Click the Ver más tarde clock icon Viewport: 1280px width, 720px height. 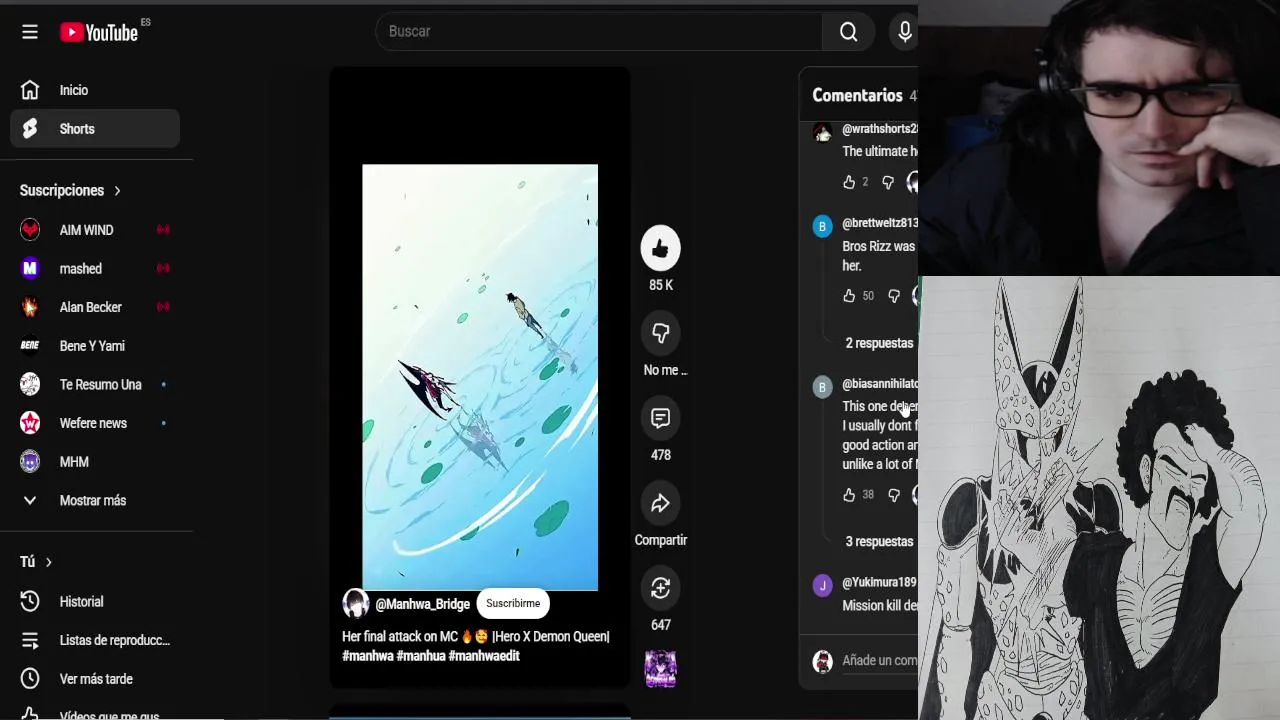30,679
